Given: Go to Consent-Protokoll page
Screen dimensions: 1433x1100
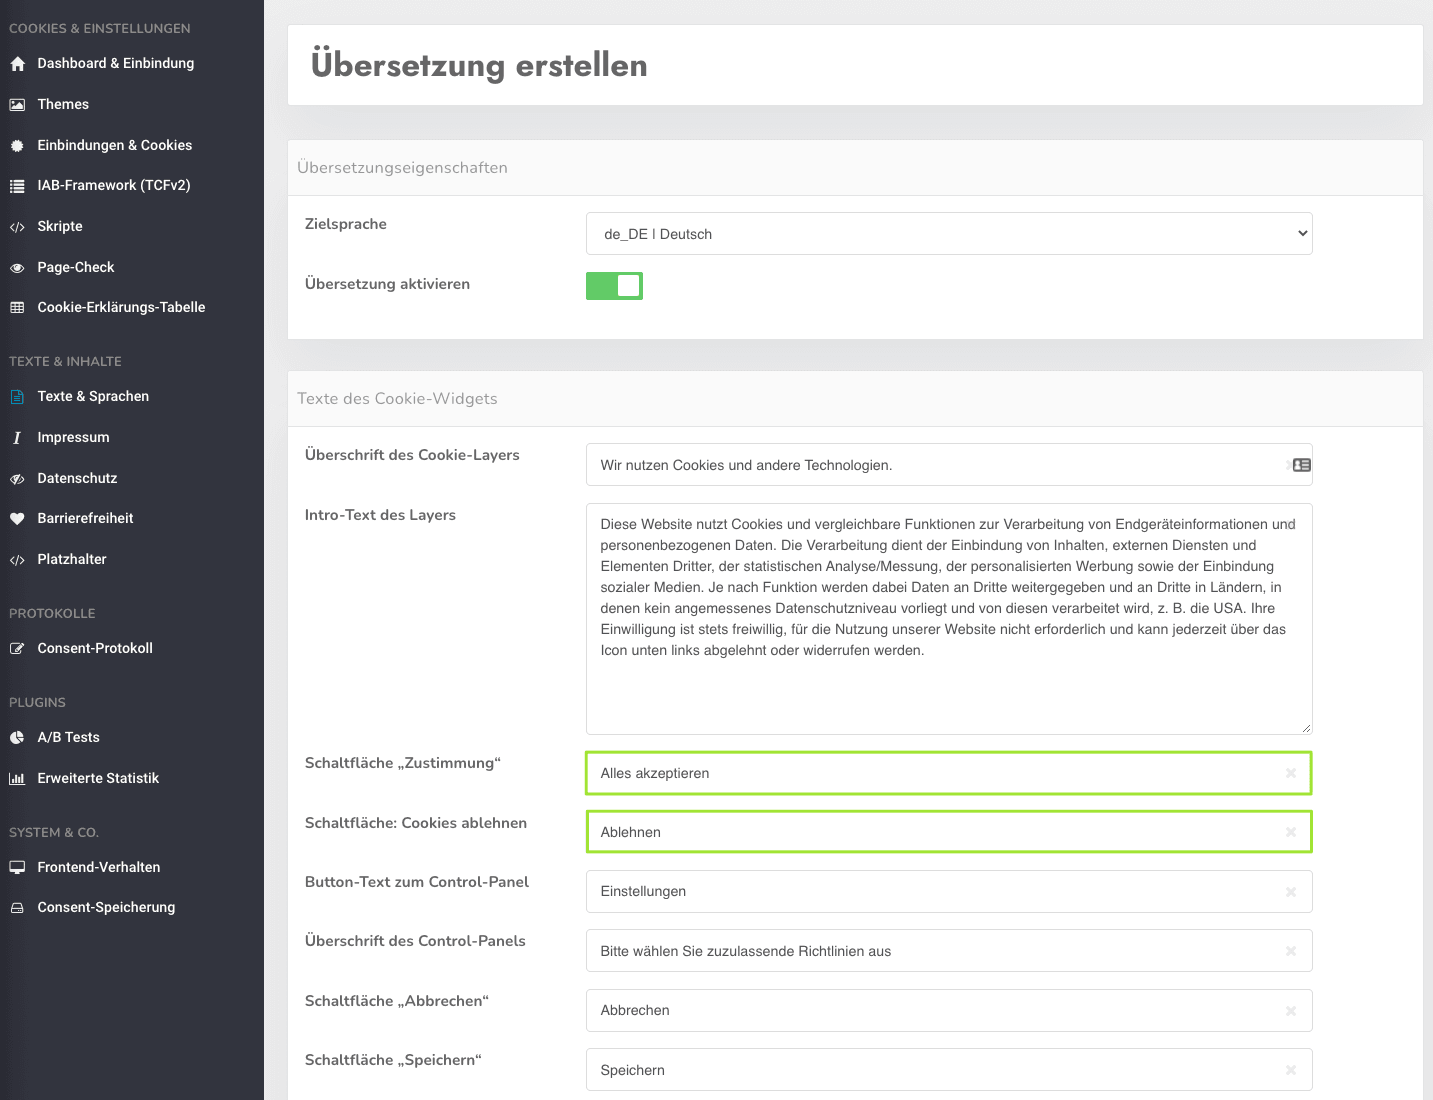Looking at the screenshot, I should (x=95, y=649).
